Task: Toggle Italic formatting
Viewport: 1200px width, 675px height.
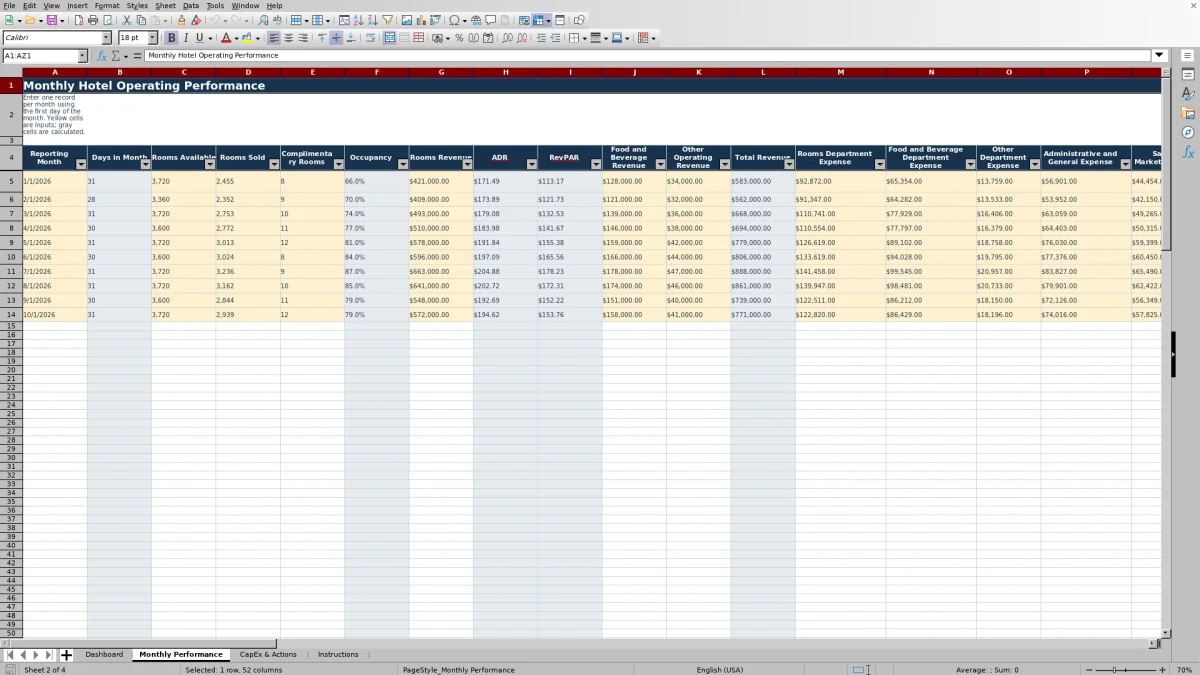Action: pos(185,38)
